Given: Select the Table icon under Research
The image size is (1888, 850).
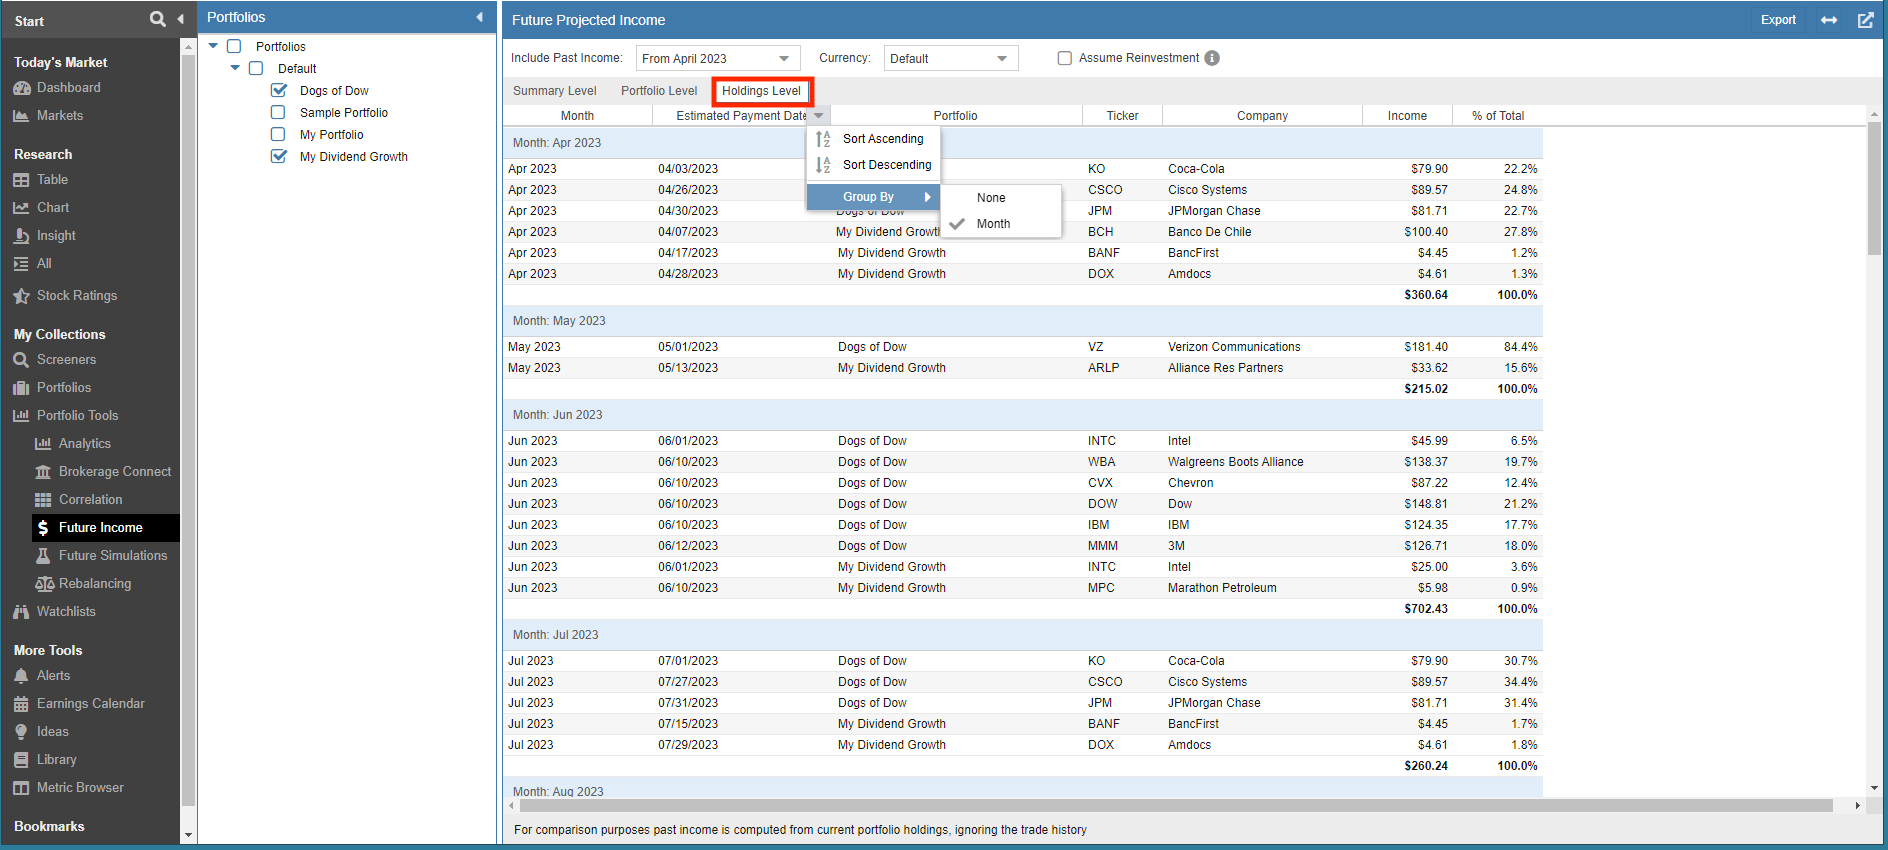Looking at the screenshot, I should tap(21, 180).
